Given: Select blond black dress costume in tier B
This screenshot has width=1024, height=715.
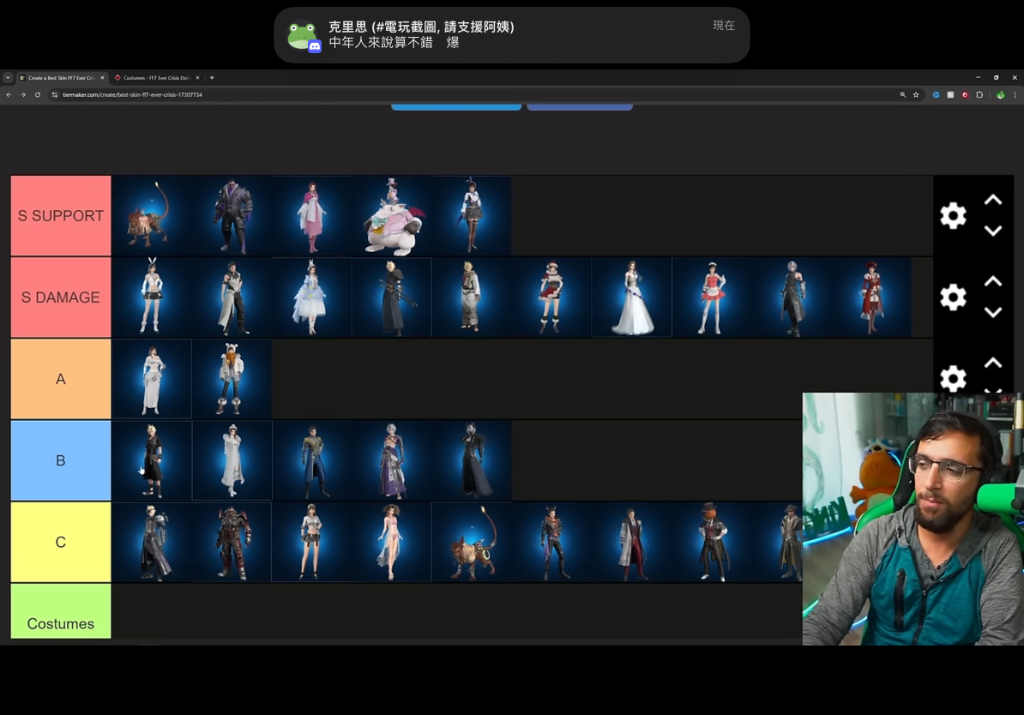Looking at the screenshot, I should pos(152,460).
